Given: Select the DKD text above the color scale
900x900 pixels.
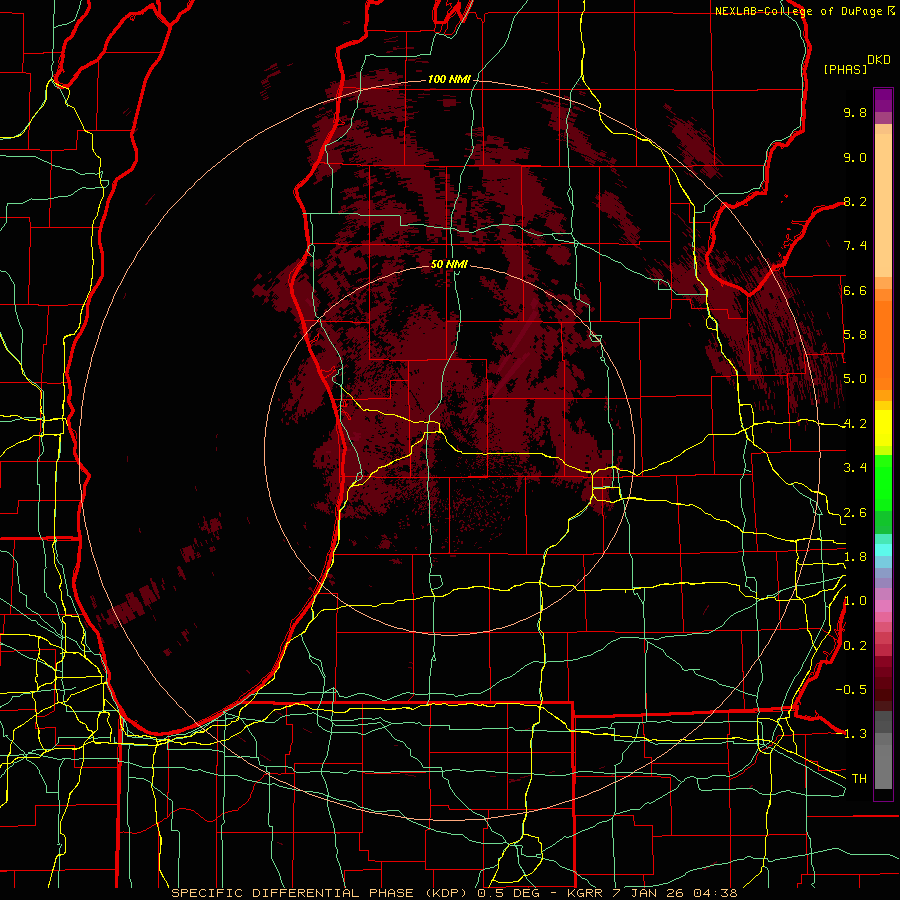Looking at the screenshot, I should pyautogui.click(x=879, y=60).
